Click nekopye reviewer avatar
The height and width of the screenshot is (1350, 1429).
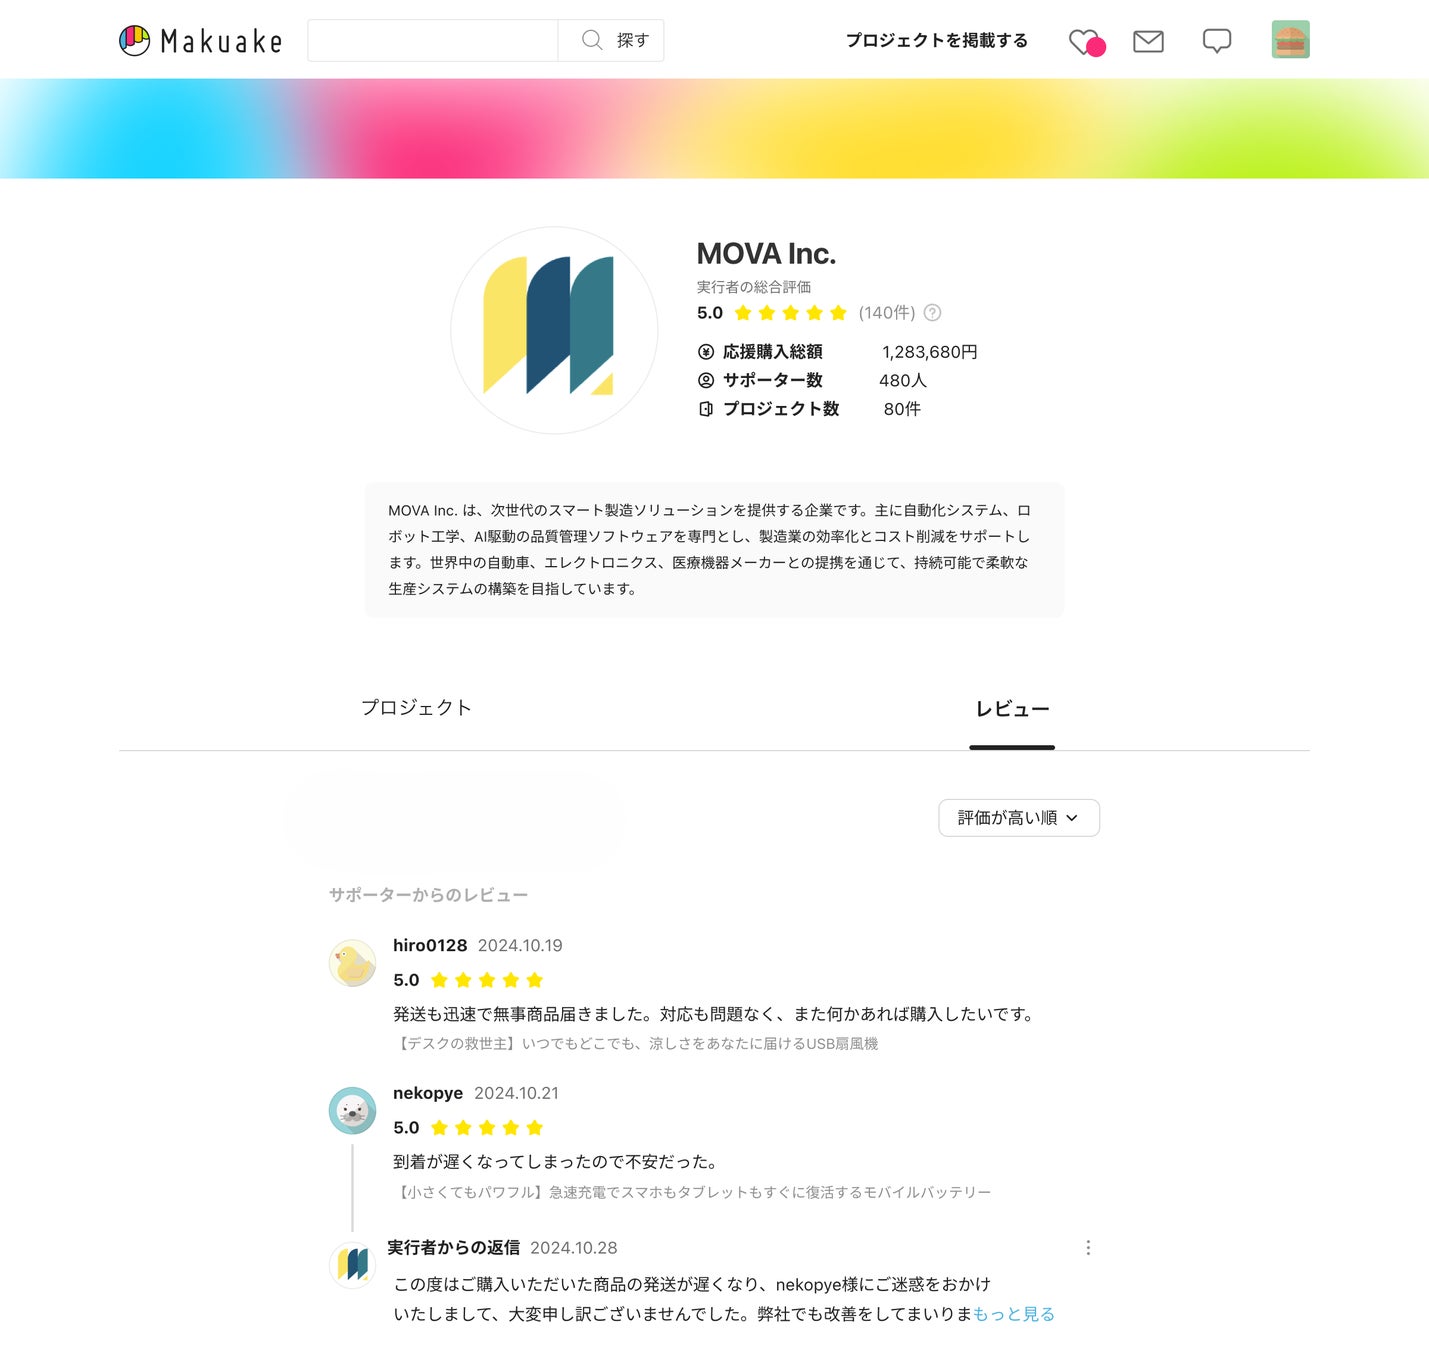click(353, 1111)
